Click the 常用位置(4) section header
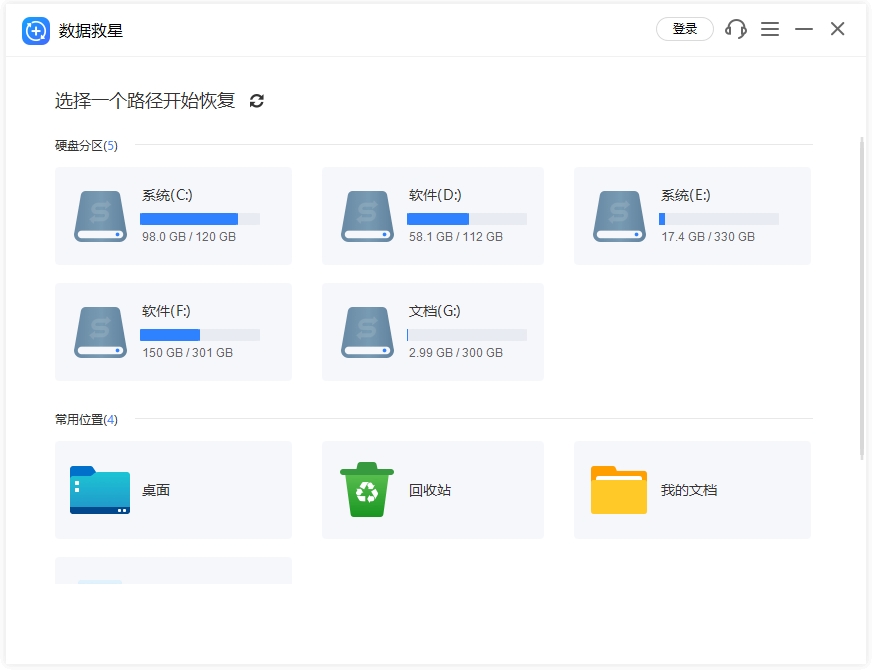 click(x=86, y=420)
